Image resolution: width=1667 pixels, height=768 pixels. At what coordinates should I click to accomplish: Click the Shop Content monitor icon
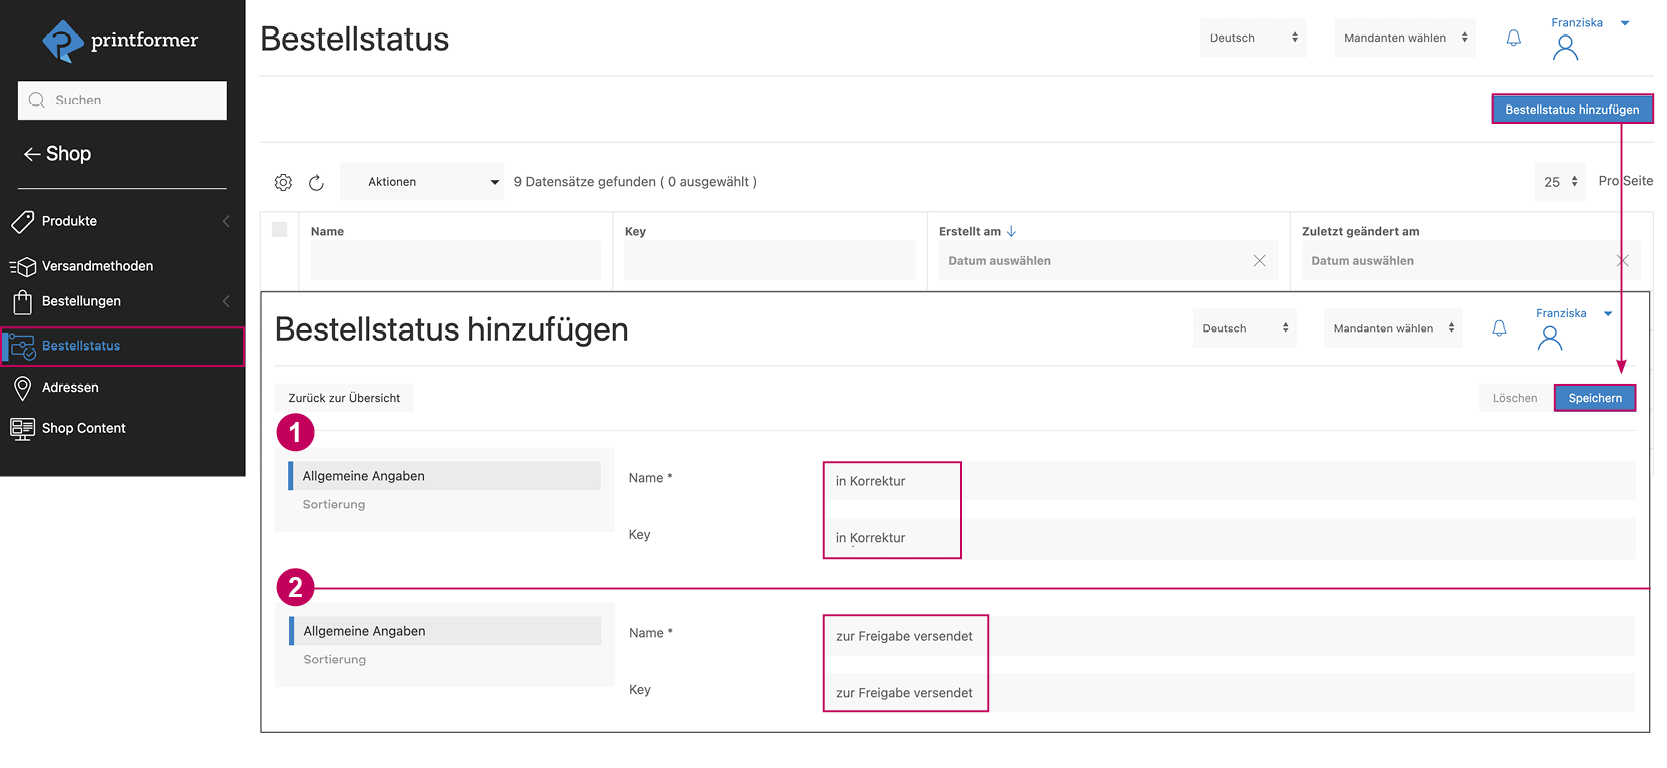[22, 429]
